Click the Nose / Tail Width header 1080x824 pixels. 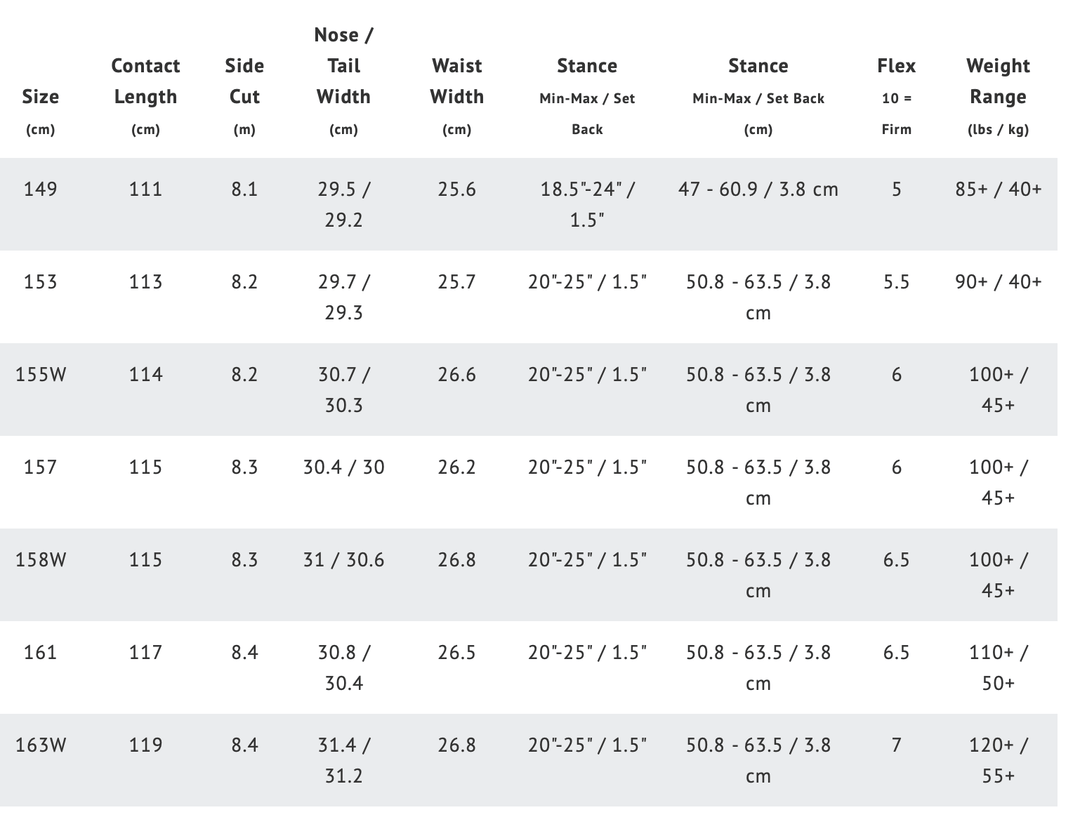tap(343, 66)
